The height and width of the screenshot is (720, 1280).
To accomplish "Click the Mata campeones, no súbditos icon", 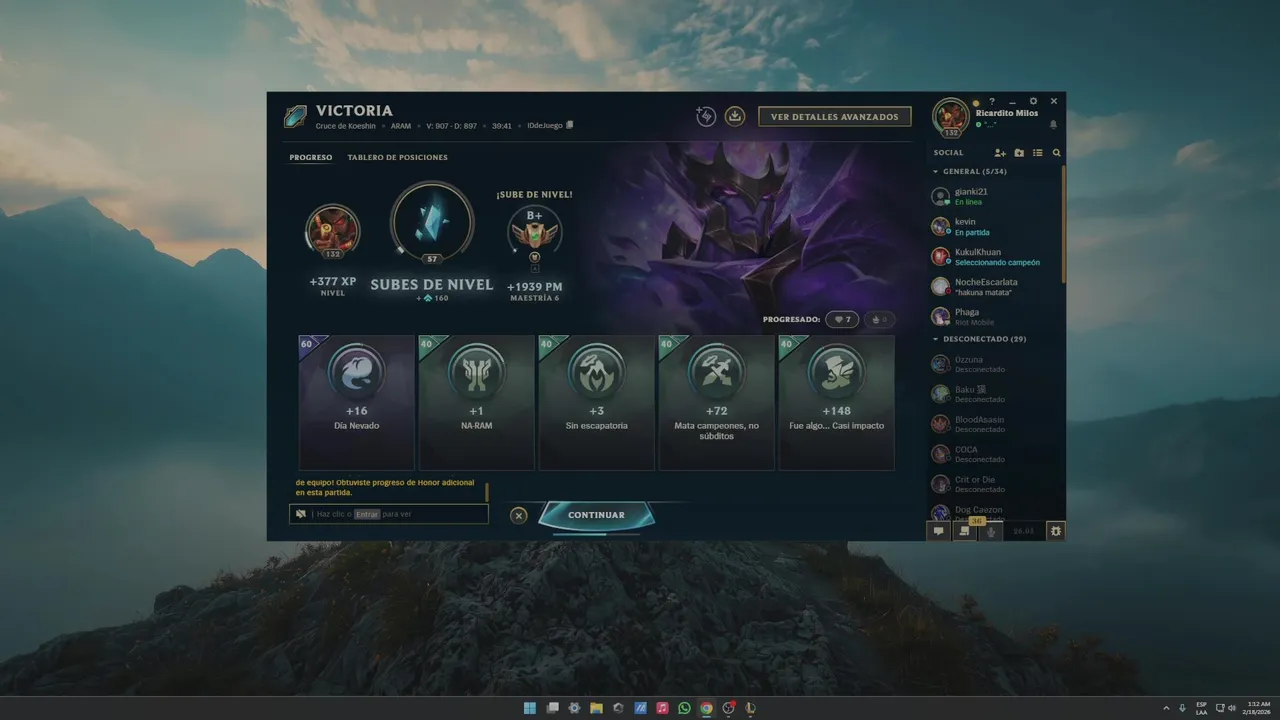I will point(717,371).
